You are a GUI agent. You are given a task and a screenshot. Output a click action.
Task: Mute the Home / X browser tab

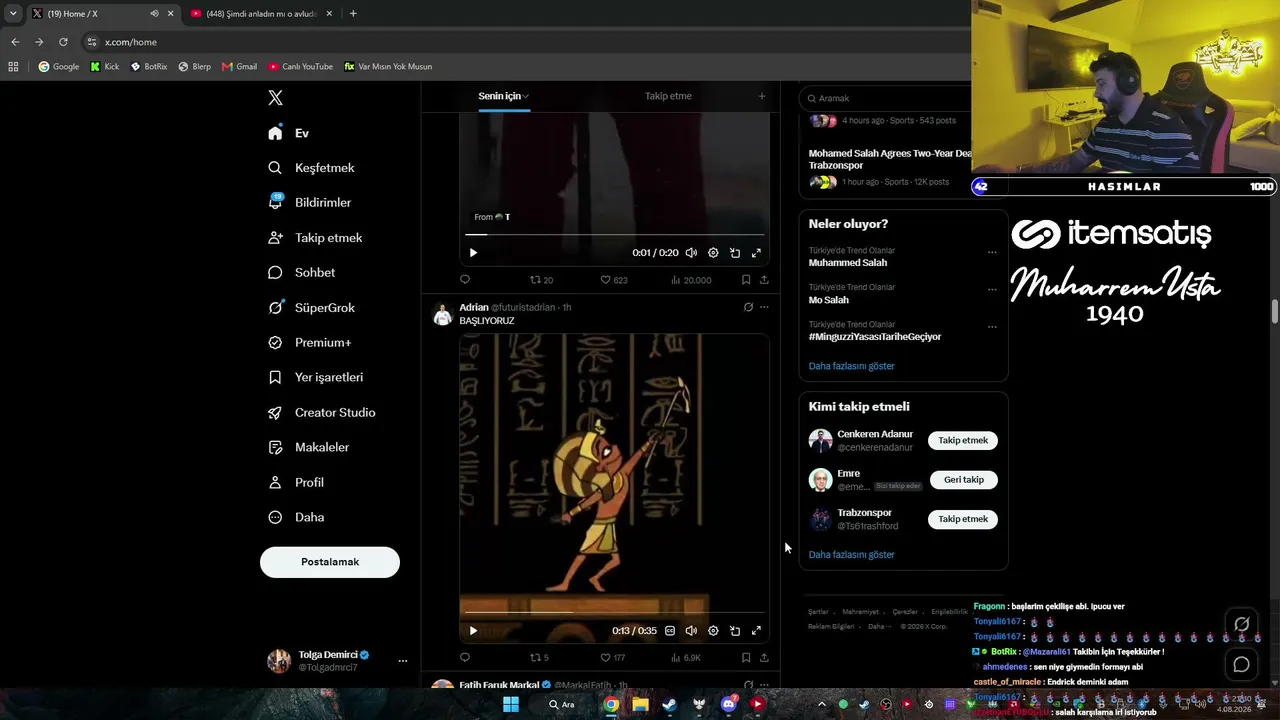tap(154, 14)
